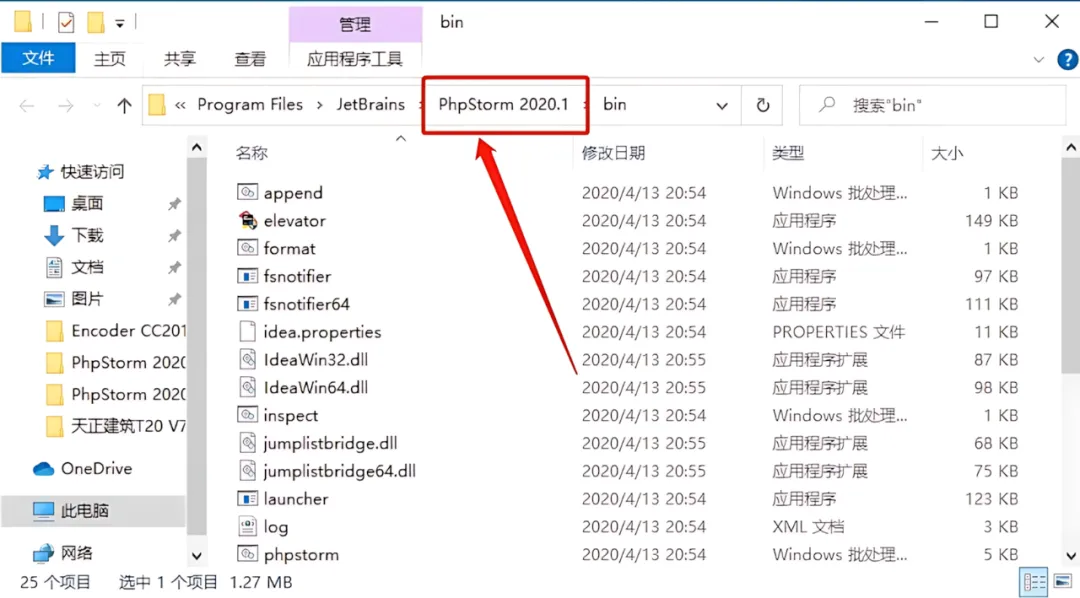Click navigation pane scroll up arrow
The height and width of the screenshot is (598, 1080).
[196, 147]
